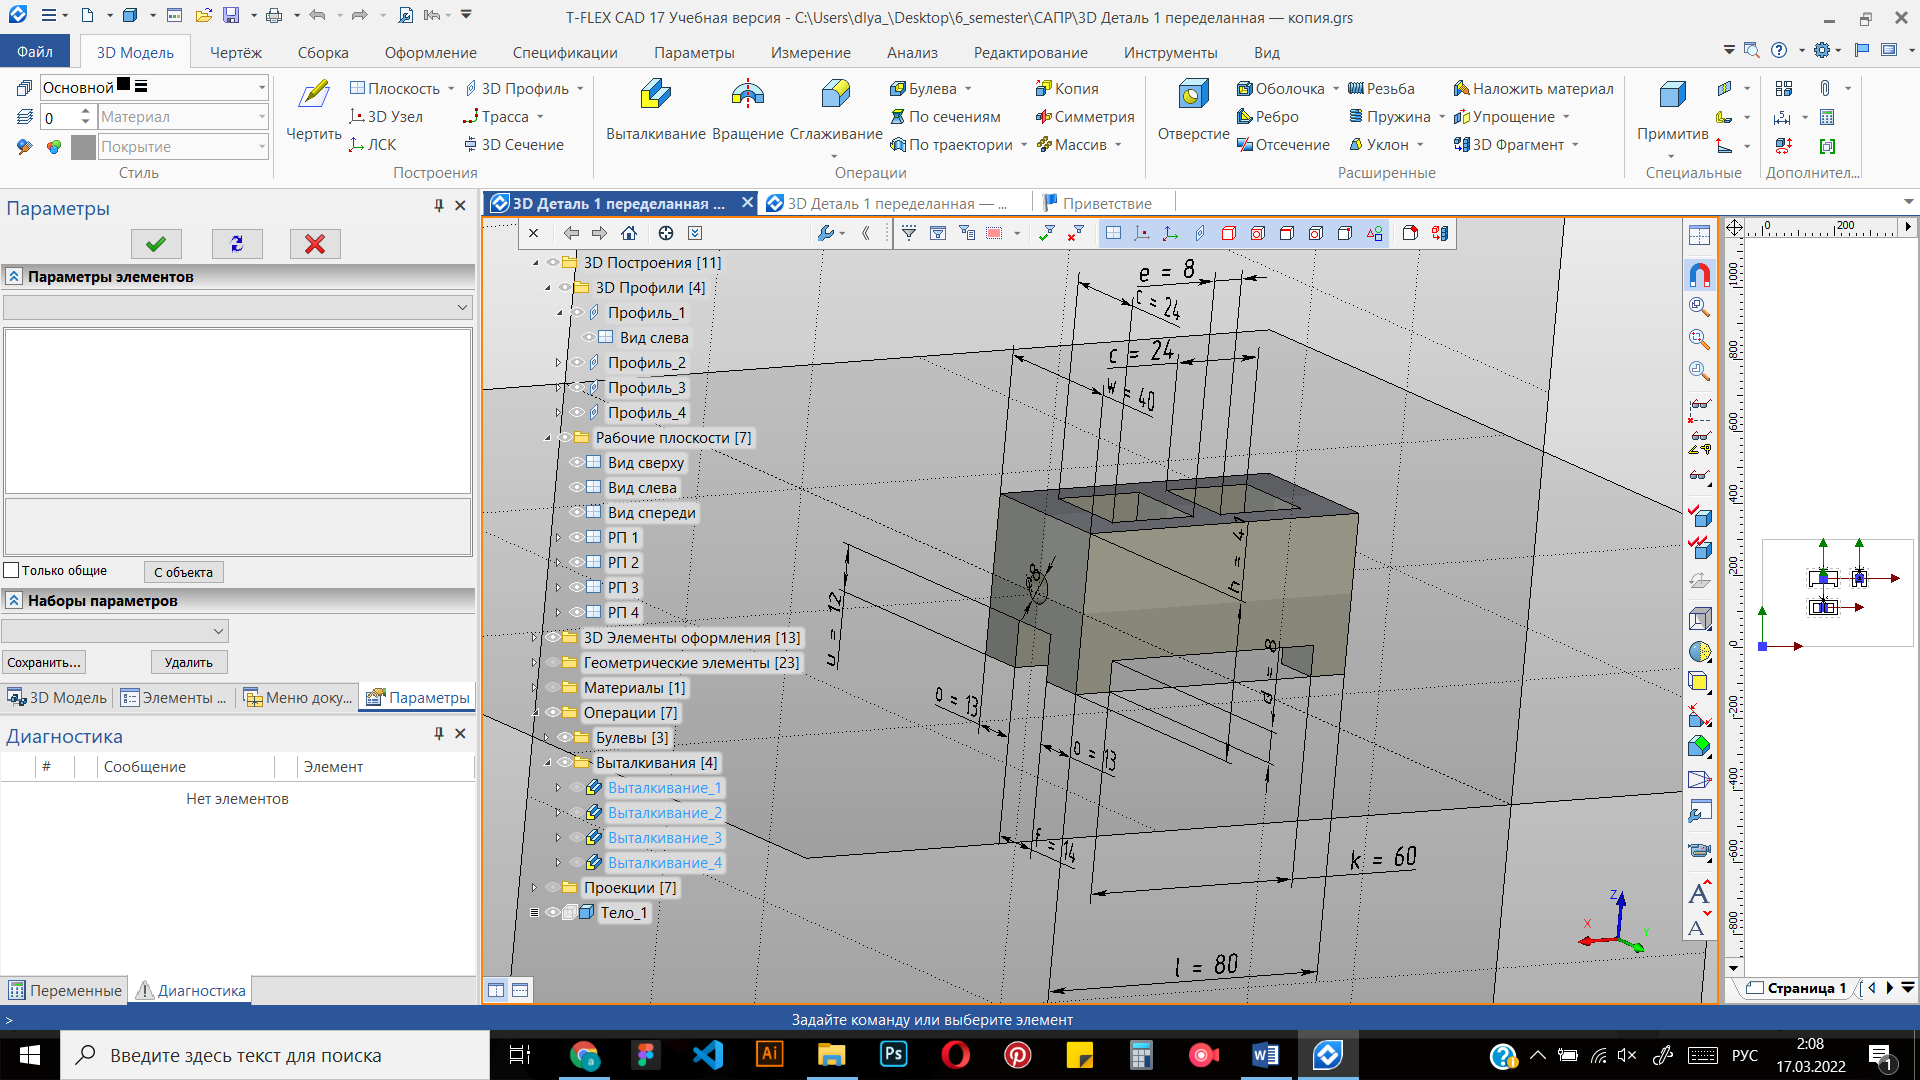Screen dimensions: 1920x1080
Task: Toggle visibility eye of РП 1
Action: click(577, 538)
